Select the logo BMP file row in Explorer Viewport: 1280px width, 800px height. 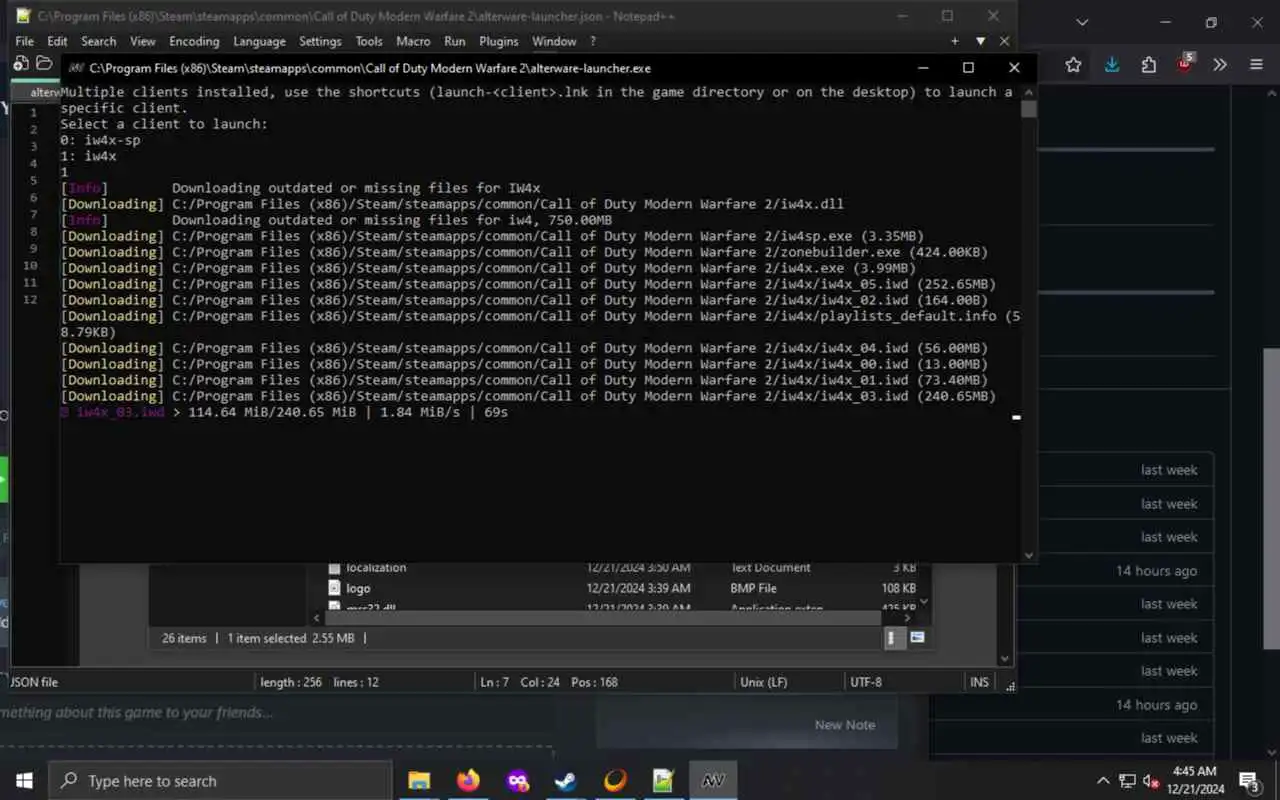tap(624, 588)
